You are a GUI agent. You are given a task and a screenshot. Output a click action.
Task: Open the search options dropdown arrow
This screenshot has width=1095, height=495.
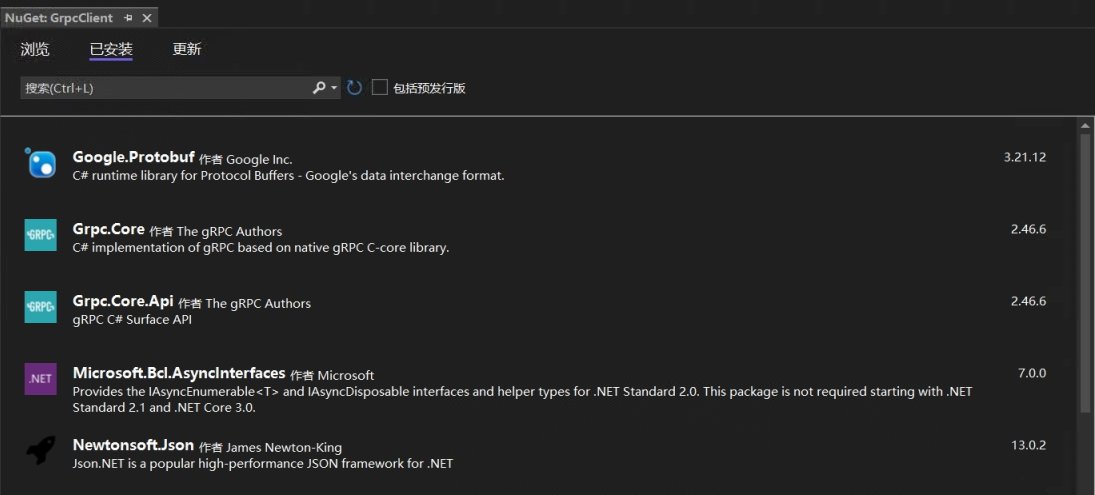tap(334, 88)
